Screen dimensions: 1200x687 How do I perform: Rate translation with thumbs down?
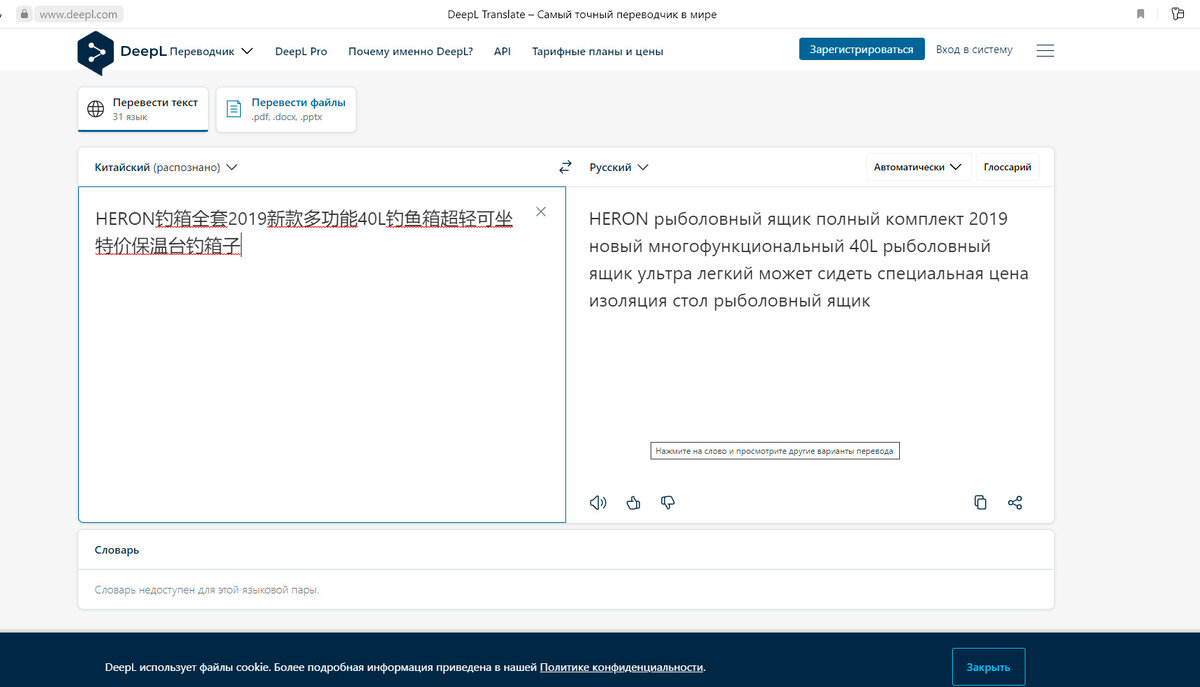coord(668,503)
